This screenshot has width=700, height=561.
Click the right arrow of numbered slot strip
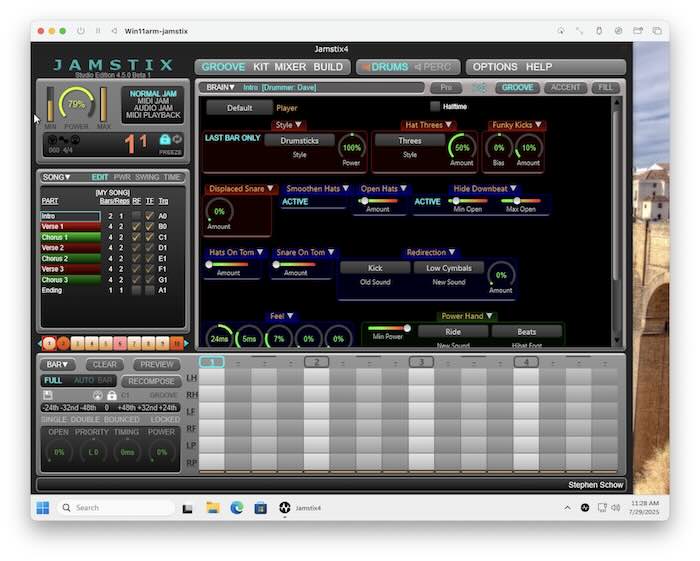point(187,343)
